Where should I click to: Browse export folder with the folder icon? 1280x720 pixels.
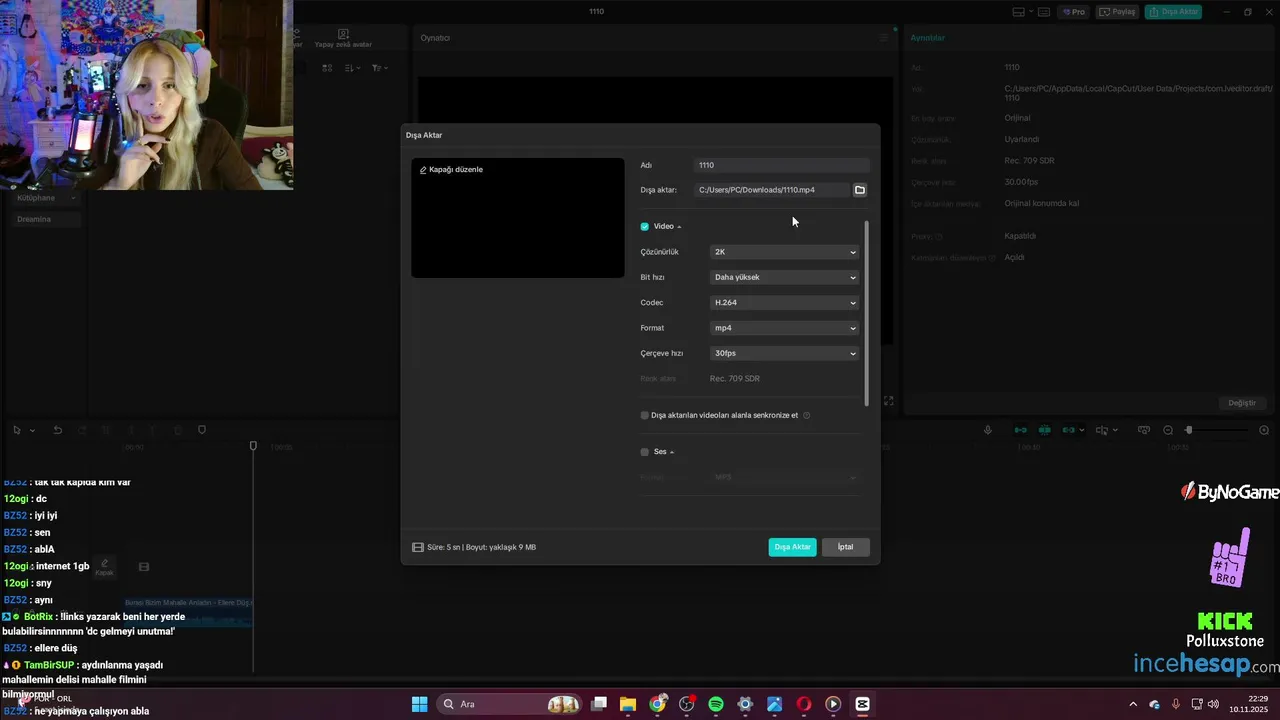(x=859, y=190)
